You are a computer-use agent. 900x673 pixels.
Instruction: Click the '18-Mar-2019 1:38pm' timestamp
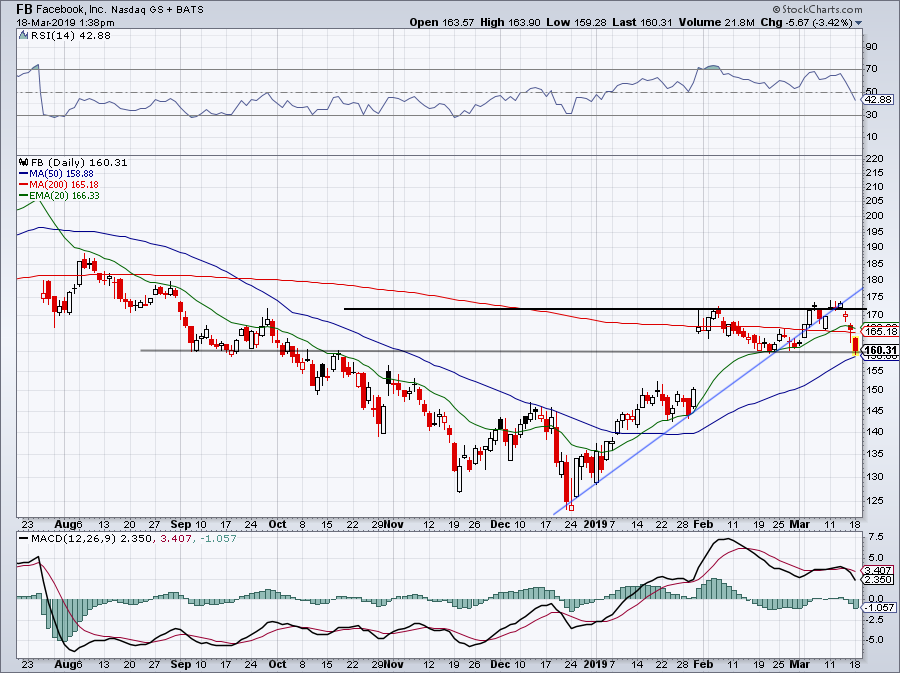click(x=65, y=23)
